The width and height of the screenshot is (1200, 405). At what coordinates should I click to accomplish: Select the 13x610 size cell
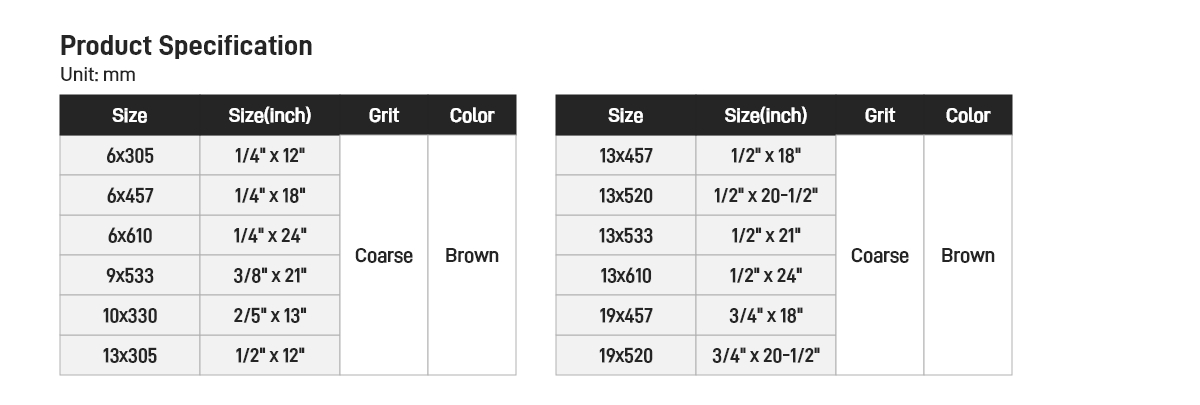[x=626, y=276]
